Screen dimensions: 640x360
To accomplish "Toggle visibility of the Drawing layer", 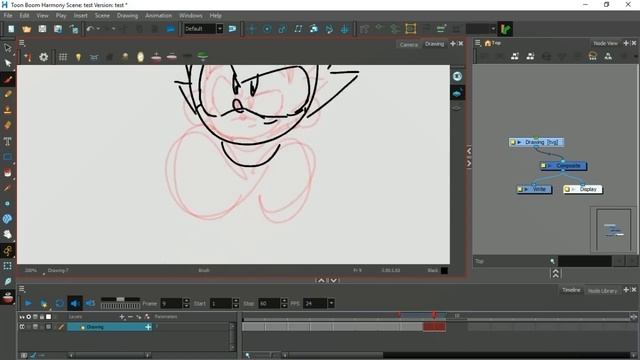I will [x=22, y=327].
